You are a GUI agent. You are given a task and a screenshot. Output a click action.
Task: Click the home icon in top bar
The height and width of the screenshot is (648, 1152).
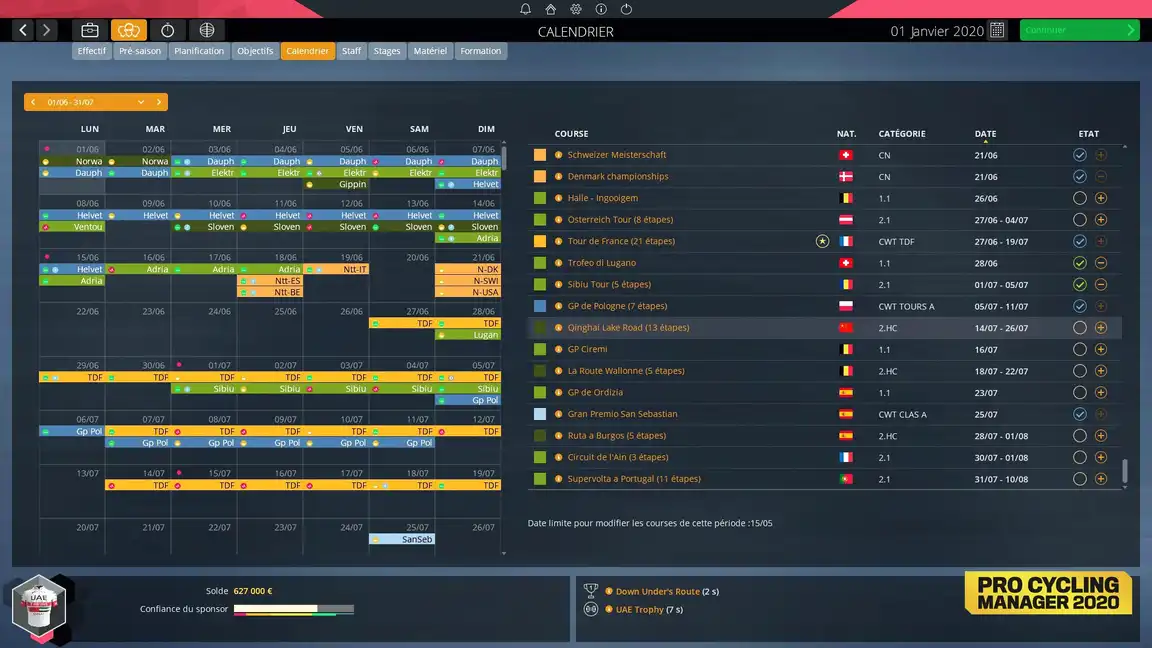click(551, 9)
